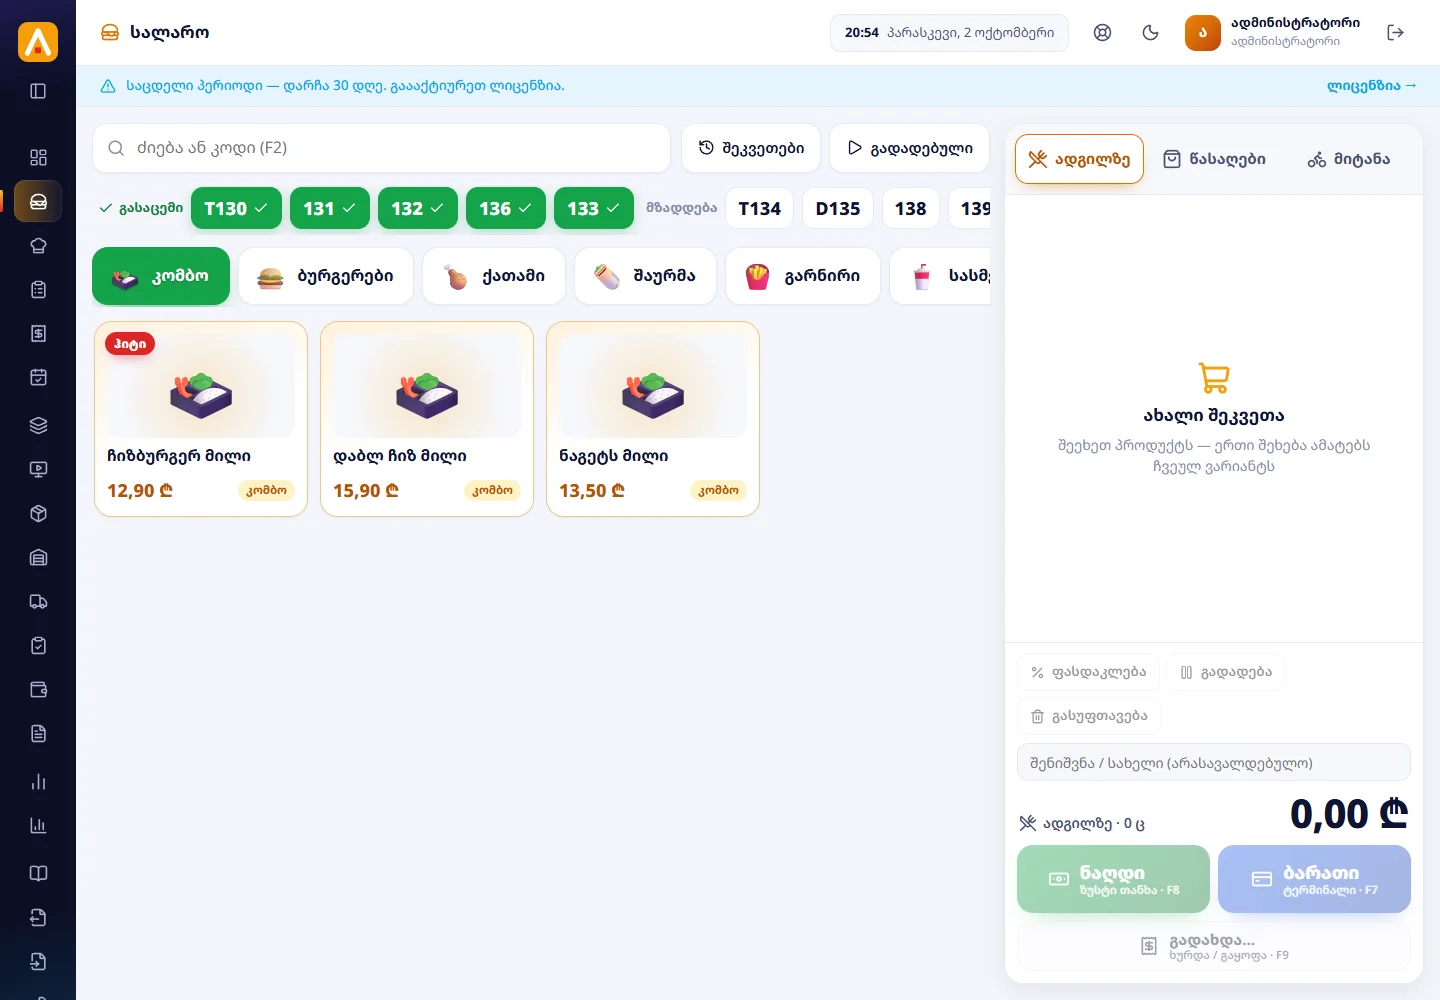The image size is (1440, 1000).
Task: Add ჩიზბურგერ მილი product card
Action: click(201, 419)
